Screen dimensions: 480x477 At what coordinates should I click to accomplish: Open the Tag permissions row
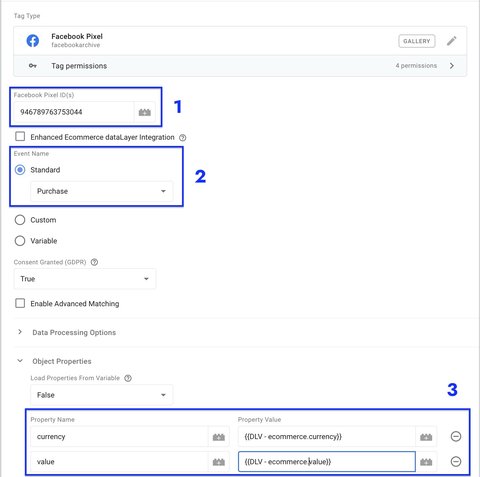click(240, 66)
